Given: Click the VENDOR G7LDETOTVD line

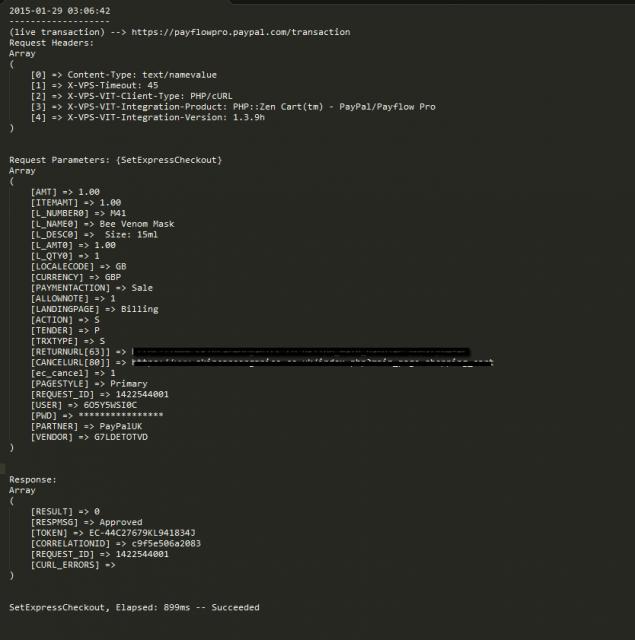Looking at the screenshot, I should pyautogui.click(x=89, y=437).
